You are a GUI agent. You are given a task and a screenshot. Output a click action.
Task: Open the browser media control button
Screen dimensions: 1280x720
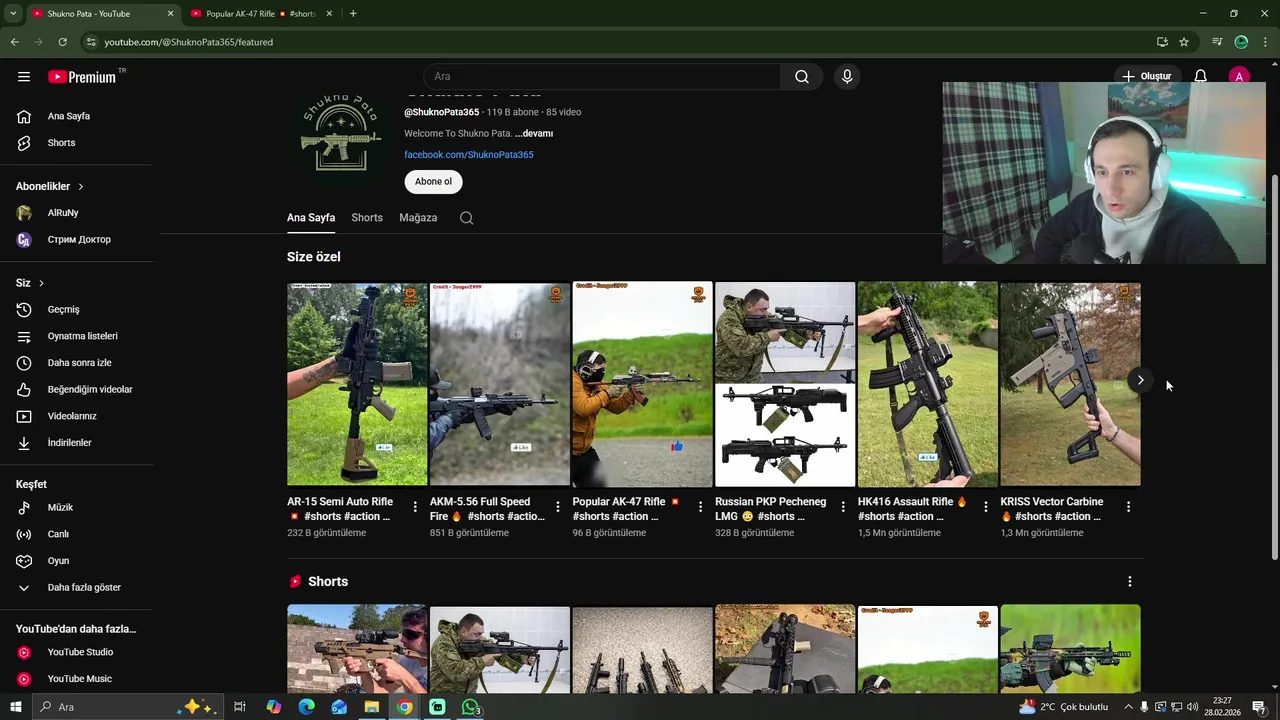1217,42
